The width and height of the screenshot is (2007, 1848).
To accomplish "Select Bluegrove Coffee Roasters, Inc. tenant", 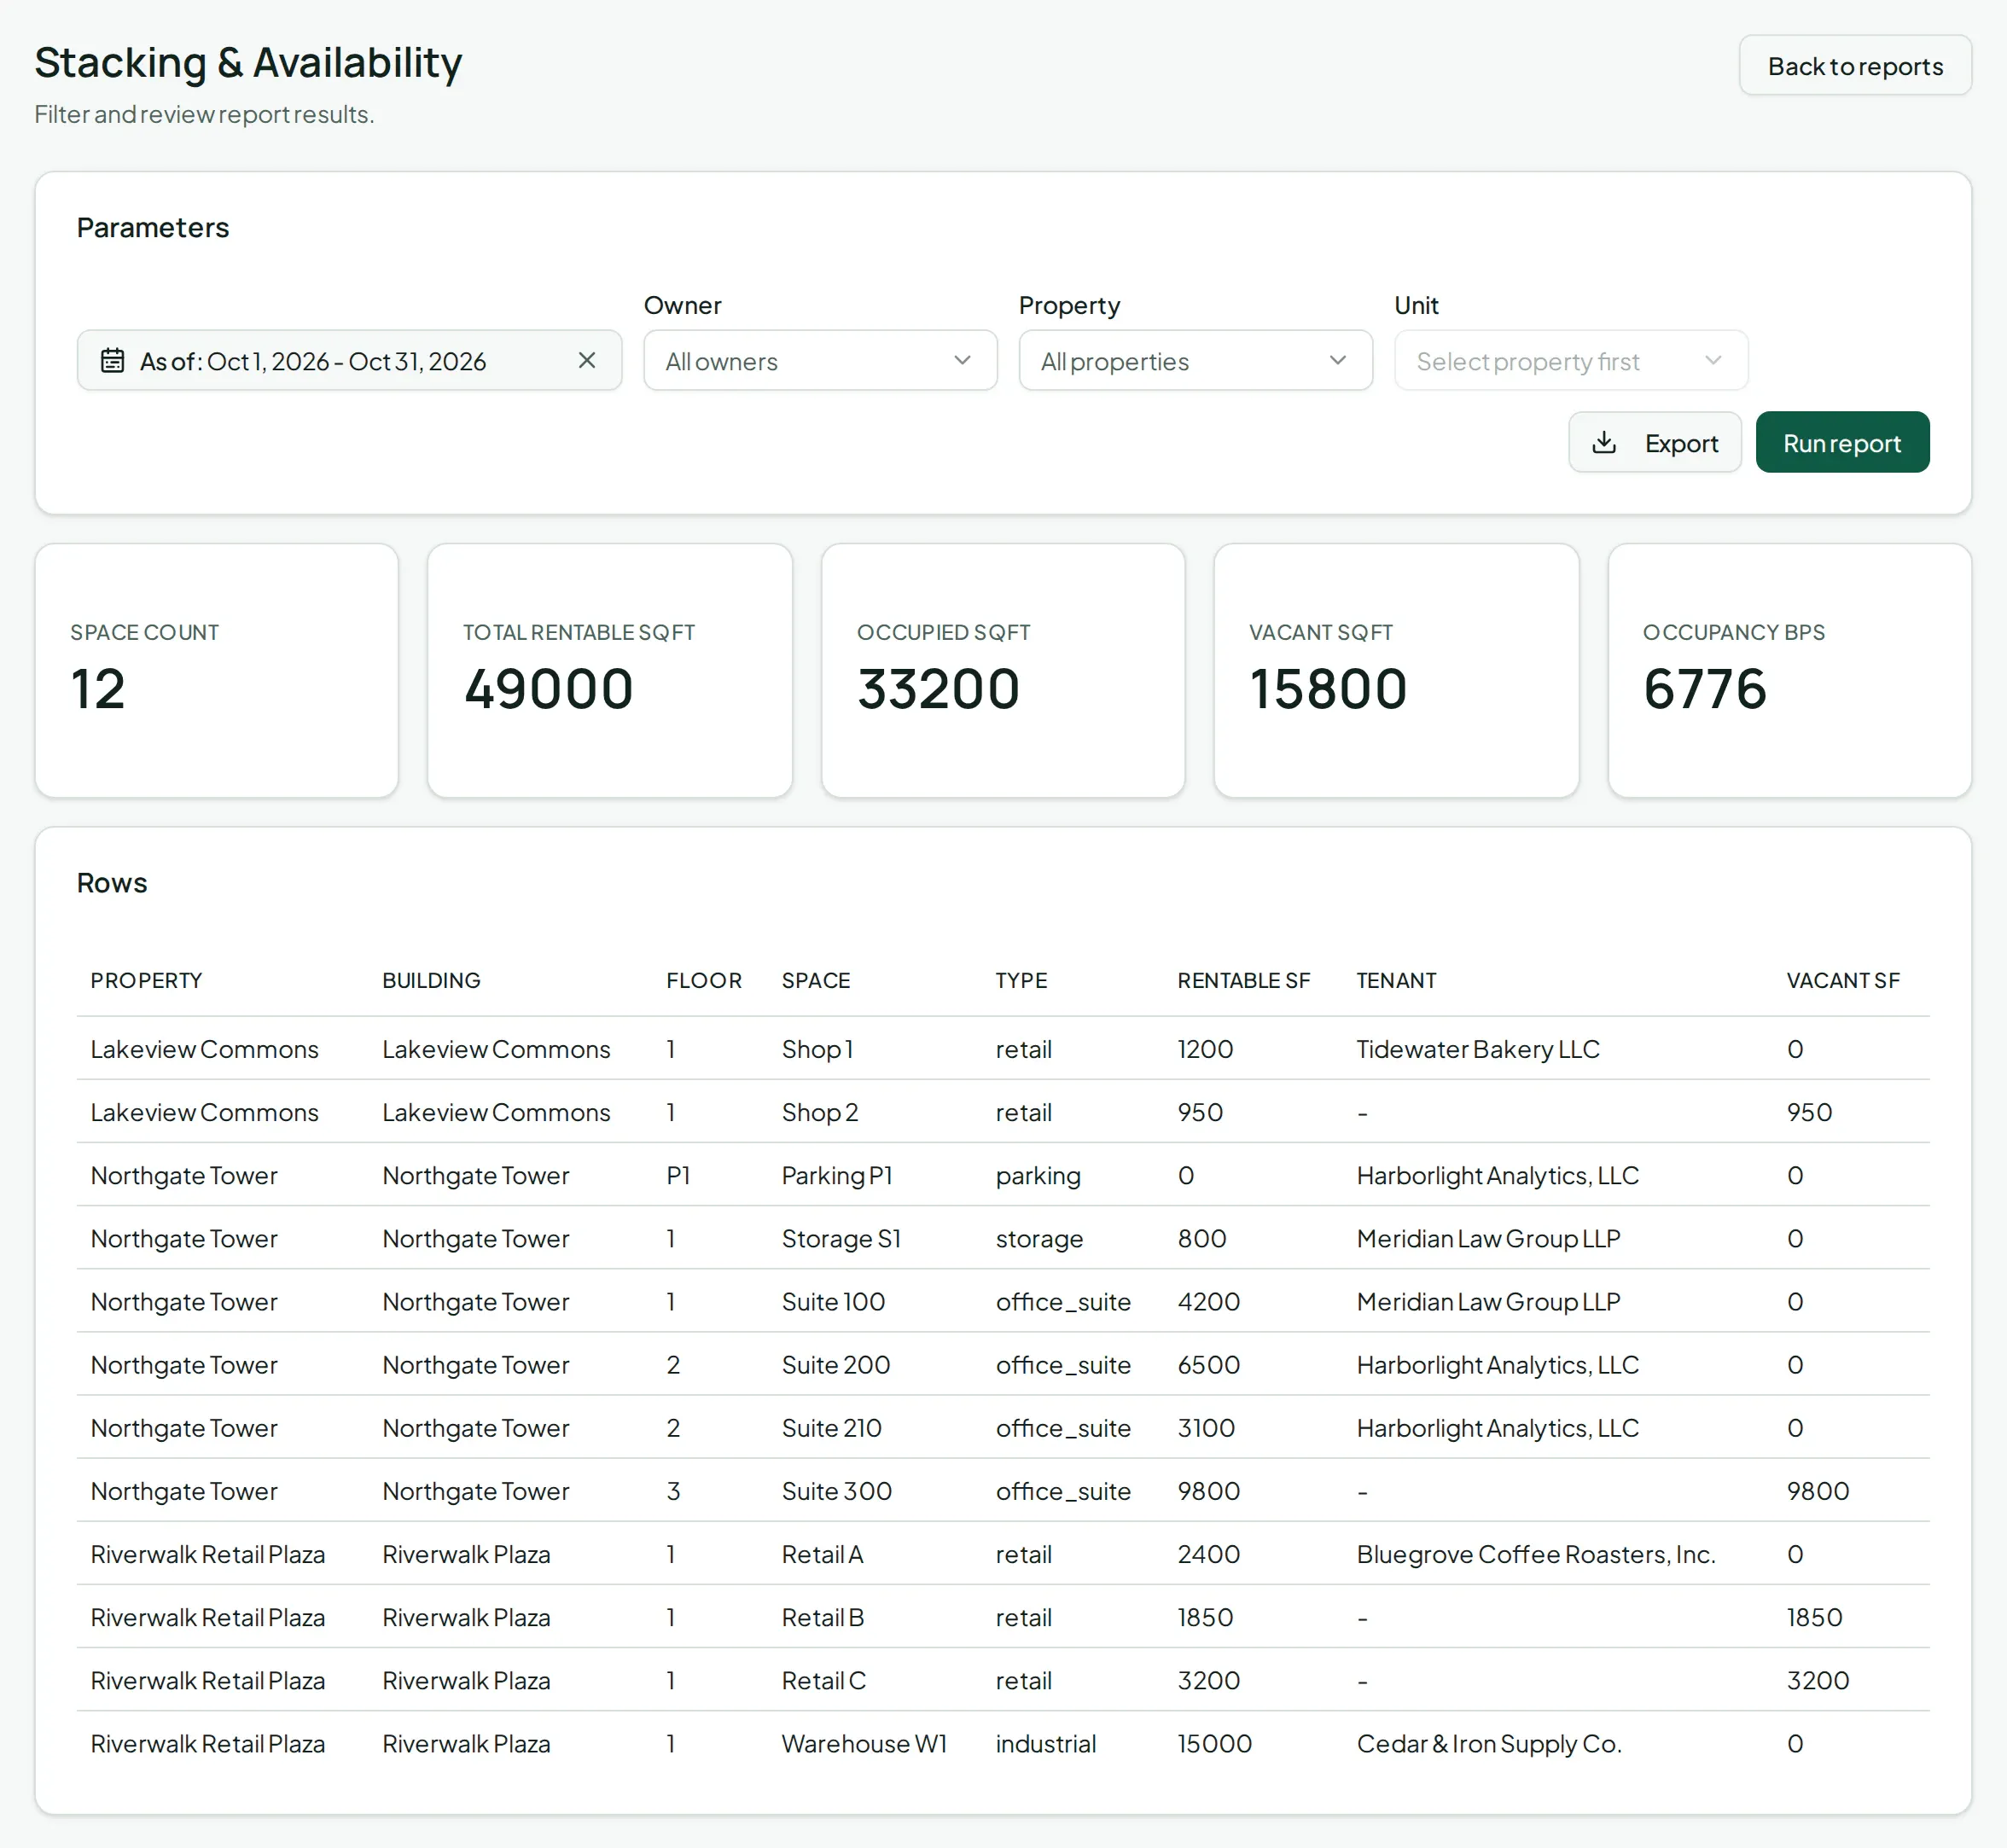I will (1536, 1555).
